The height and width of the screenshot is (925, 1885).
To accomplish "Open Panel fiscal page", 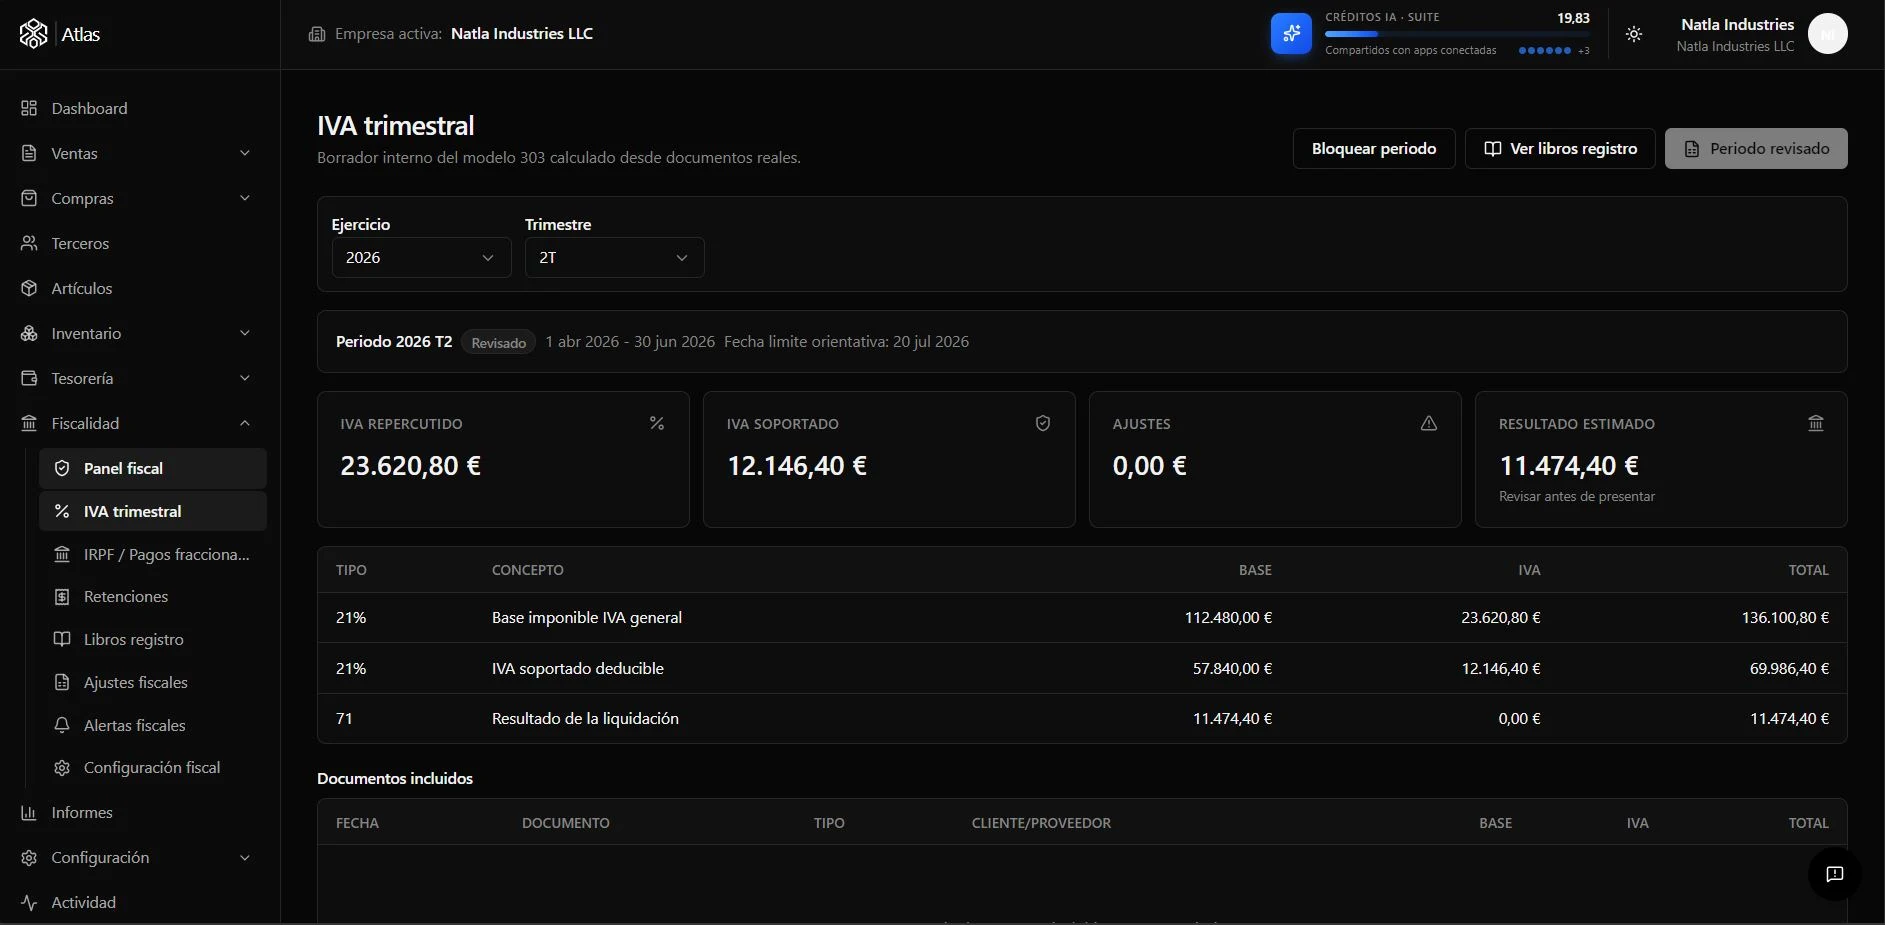I will coord(153,468).
